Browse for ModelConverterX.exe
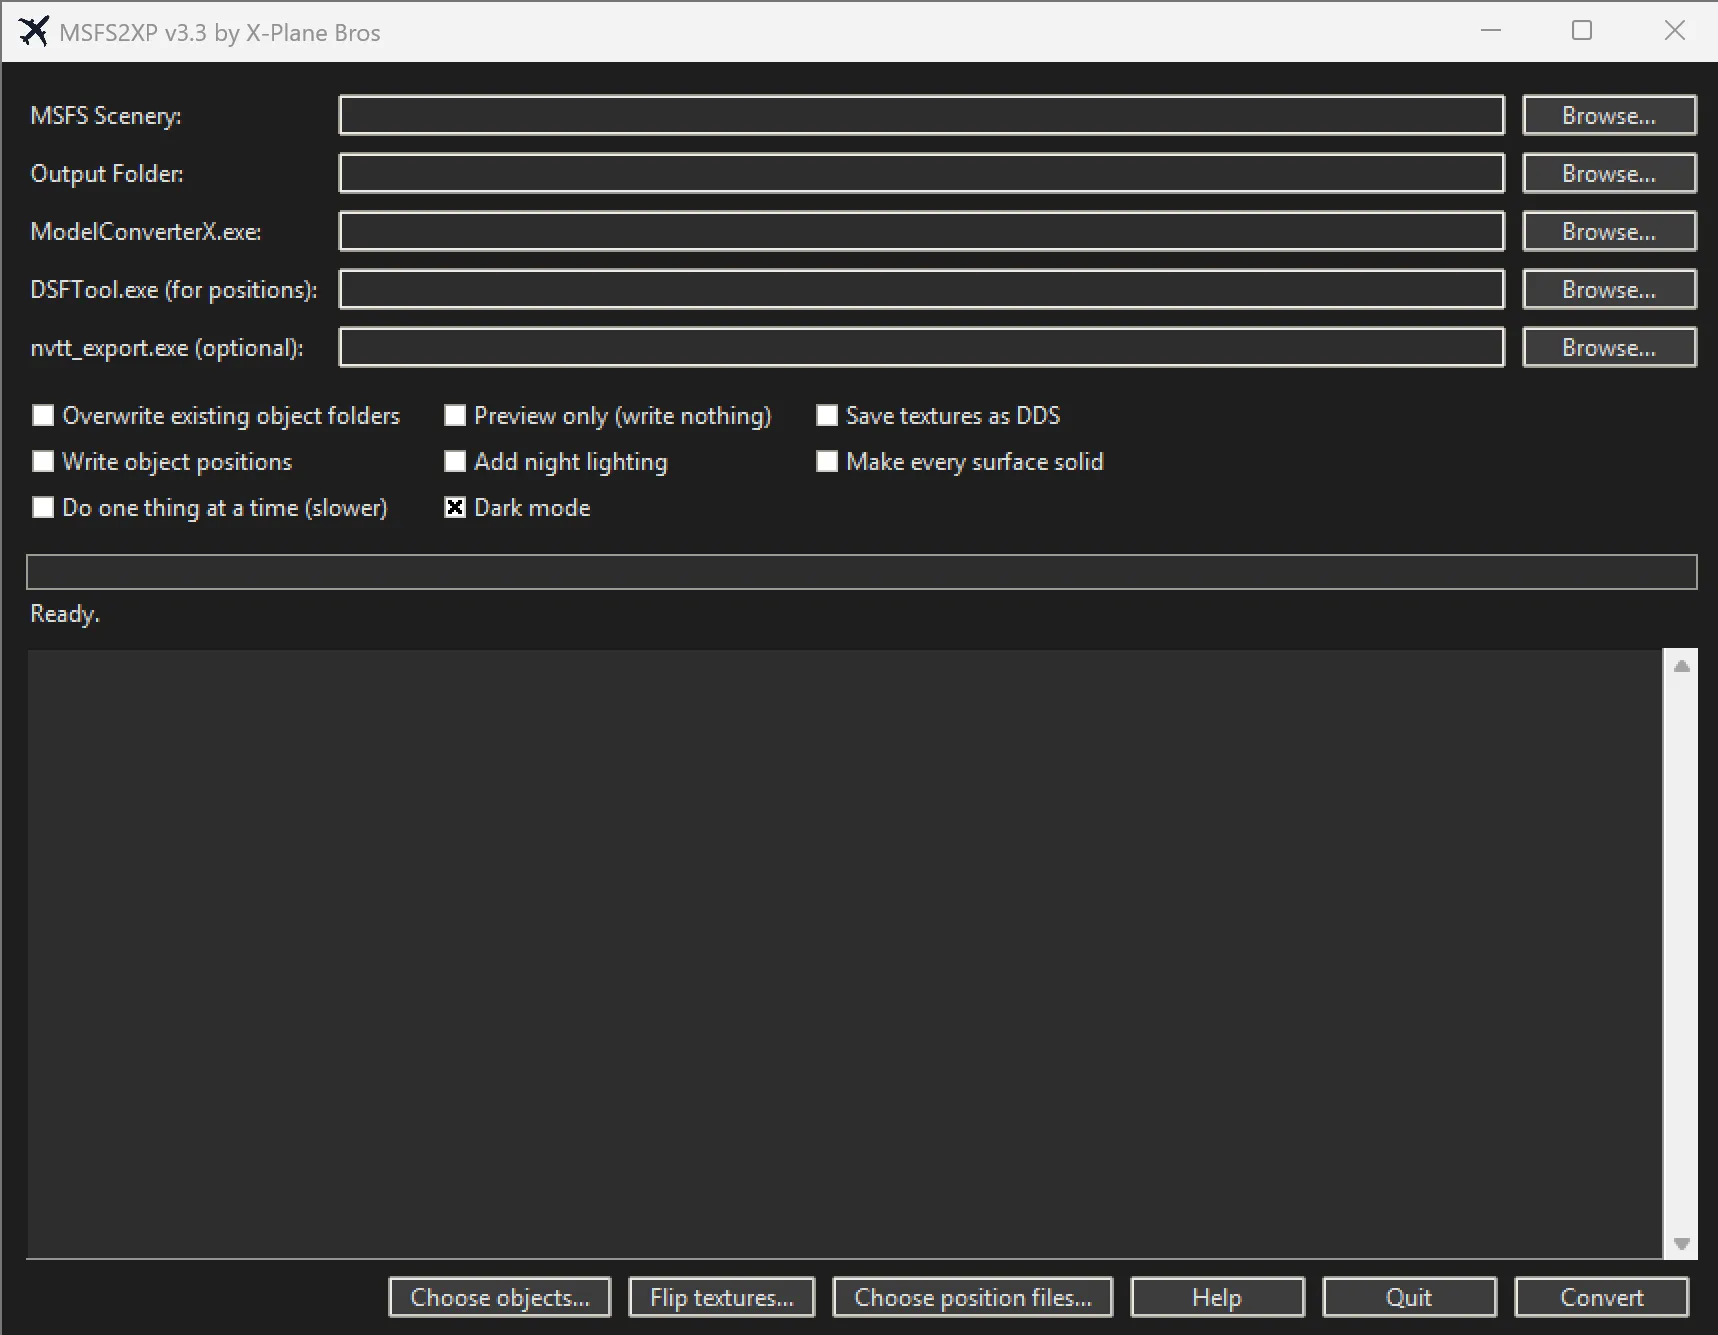The width and height of the screenshot is (1718, 1335). (1609, 231)
